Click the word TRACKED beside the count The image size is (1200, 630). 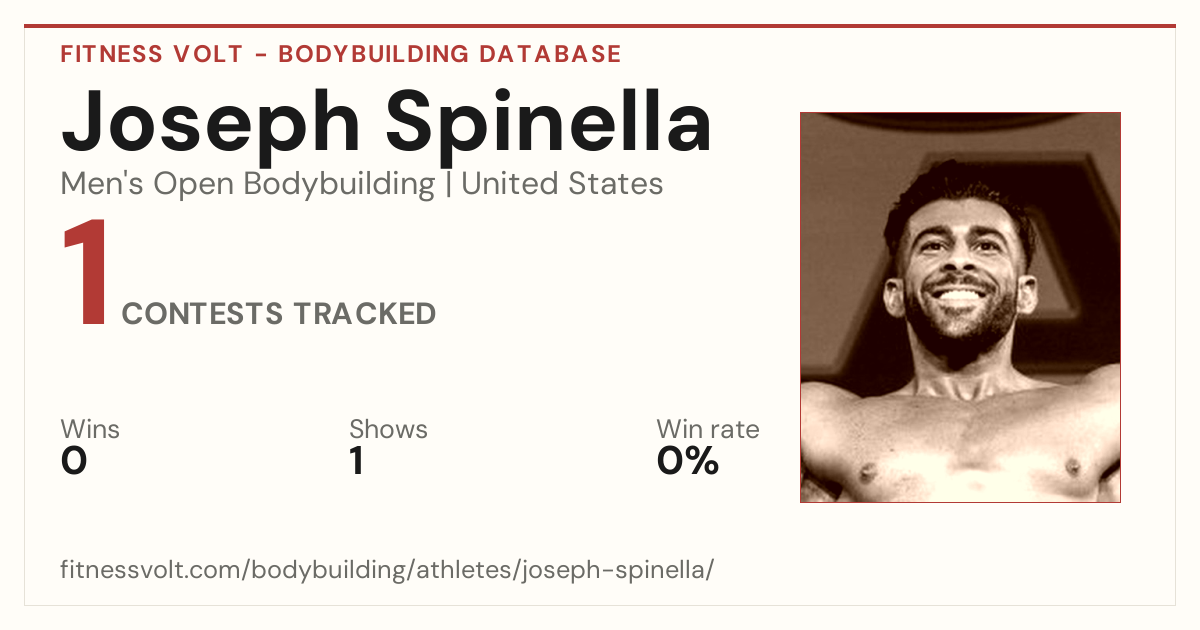[x=364, y=314]
